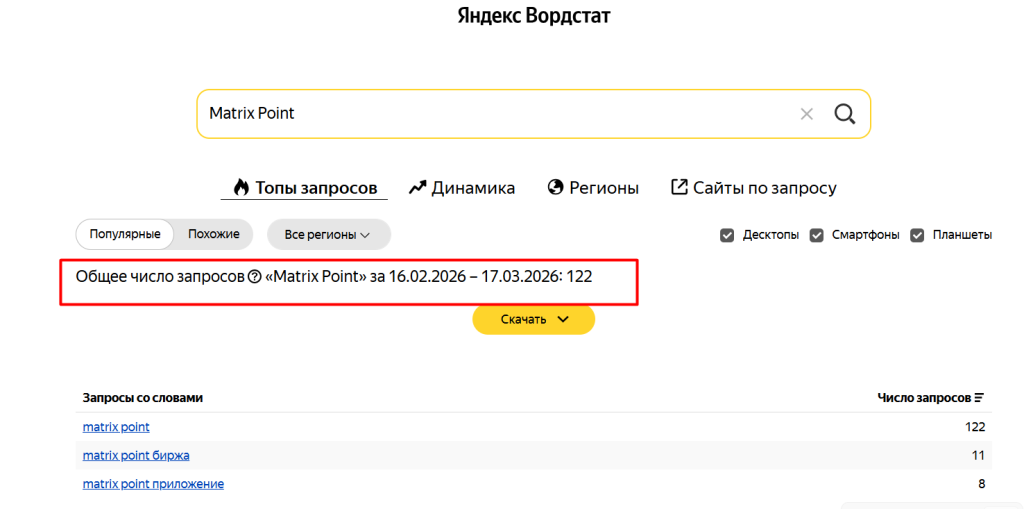Viewport: 1024px width, 509px height.
Task: Open the matrix point биржа link
Action: [x=136, y=455]
